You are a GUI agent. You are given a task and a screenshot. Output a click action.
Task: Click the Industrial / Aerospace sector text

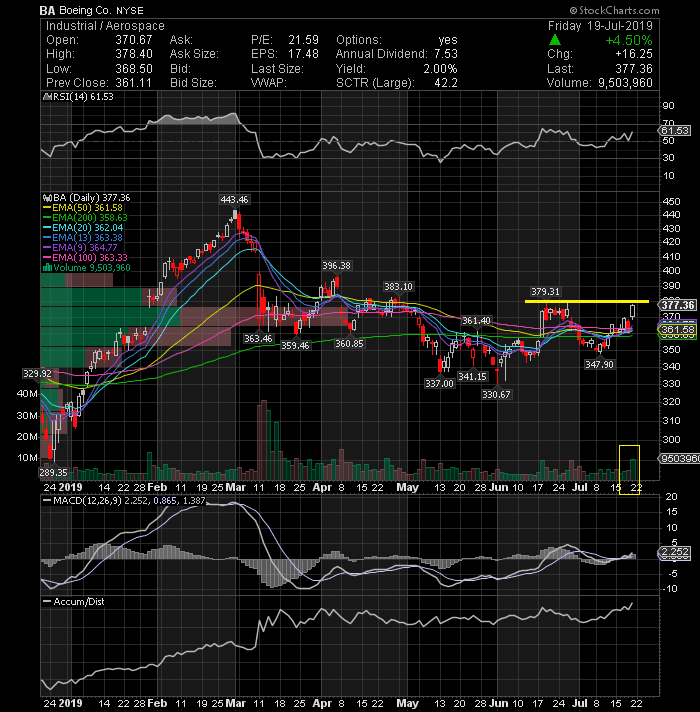click(105, 26)
